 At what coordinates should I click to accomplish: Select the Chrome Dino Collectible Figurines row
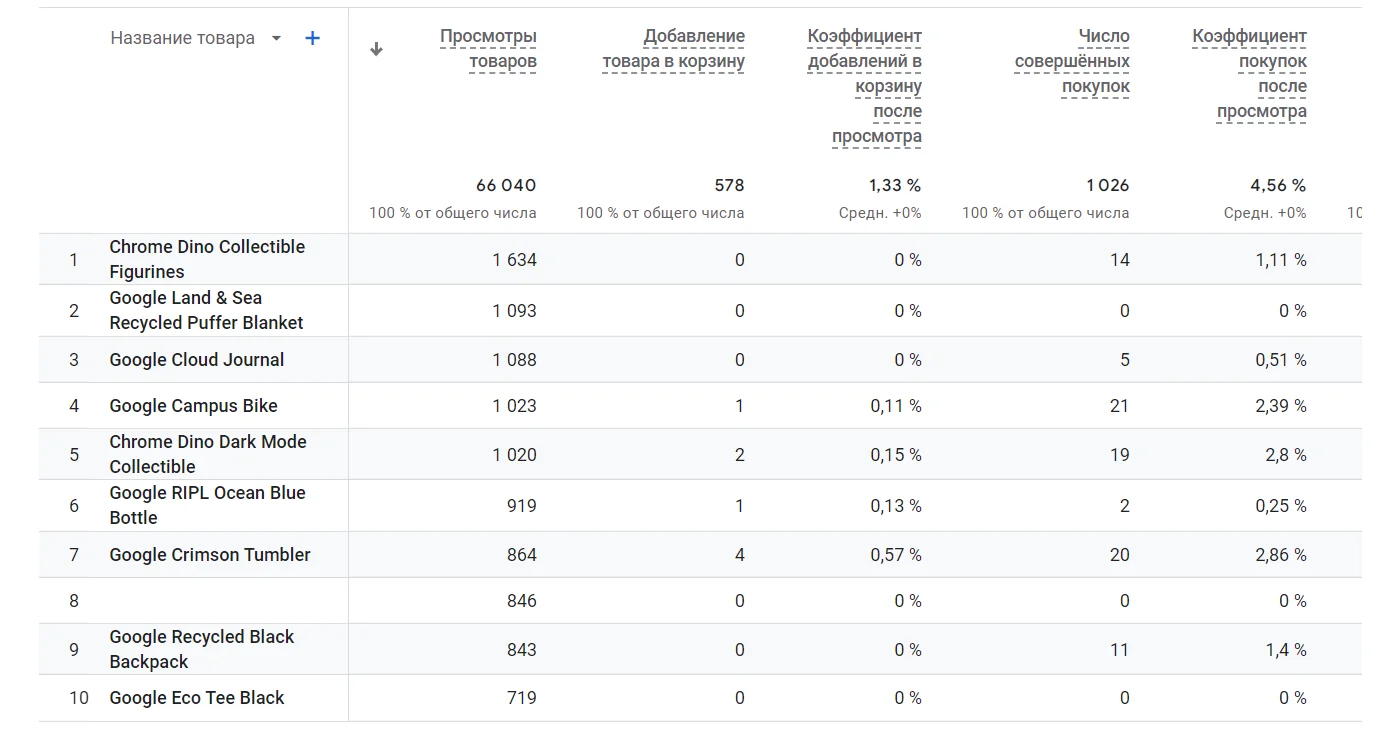[x=207, y=259]
